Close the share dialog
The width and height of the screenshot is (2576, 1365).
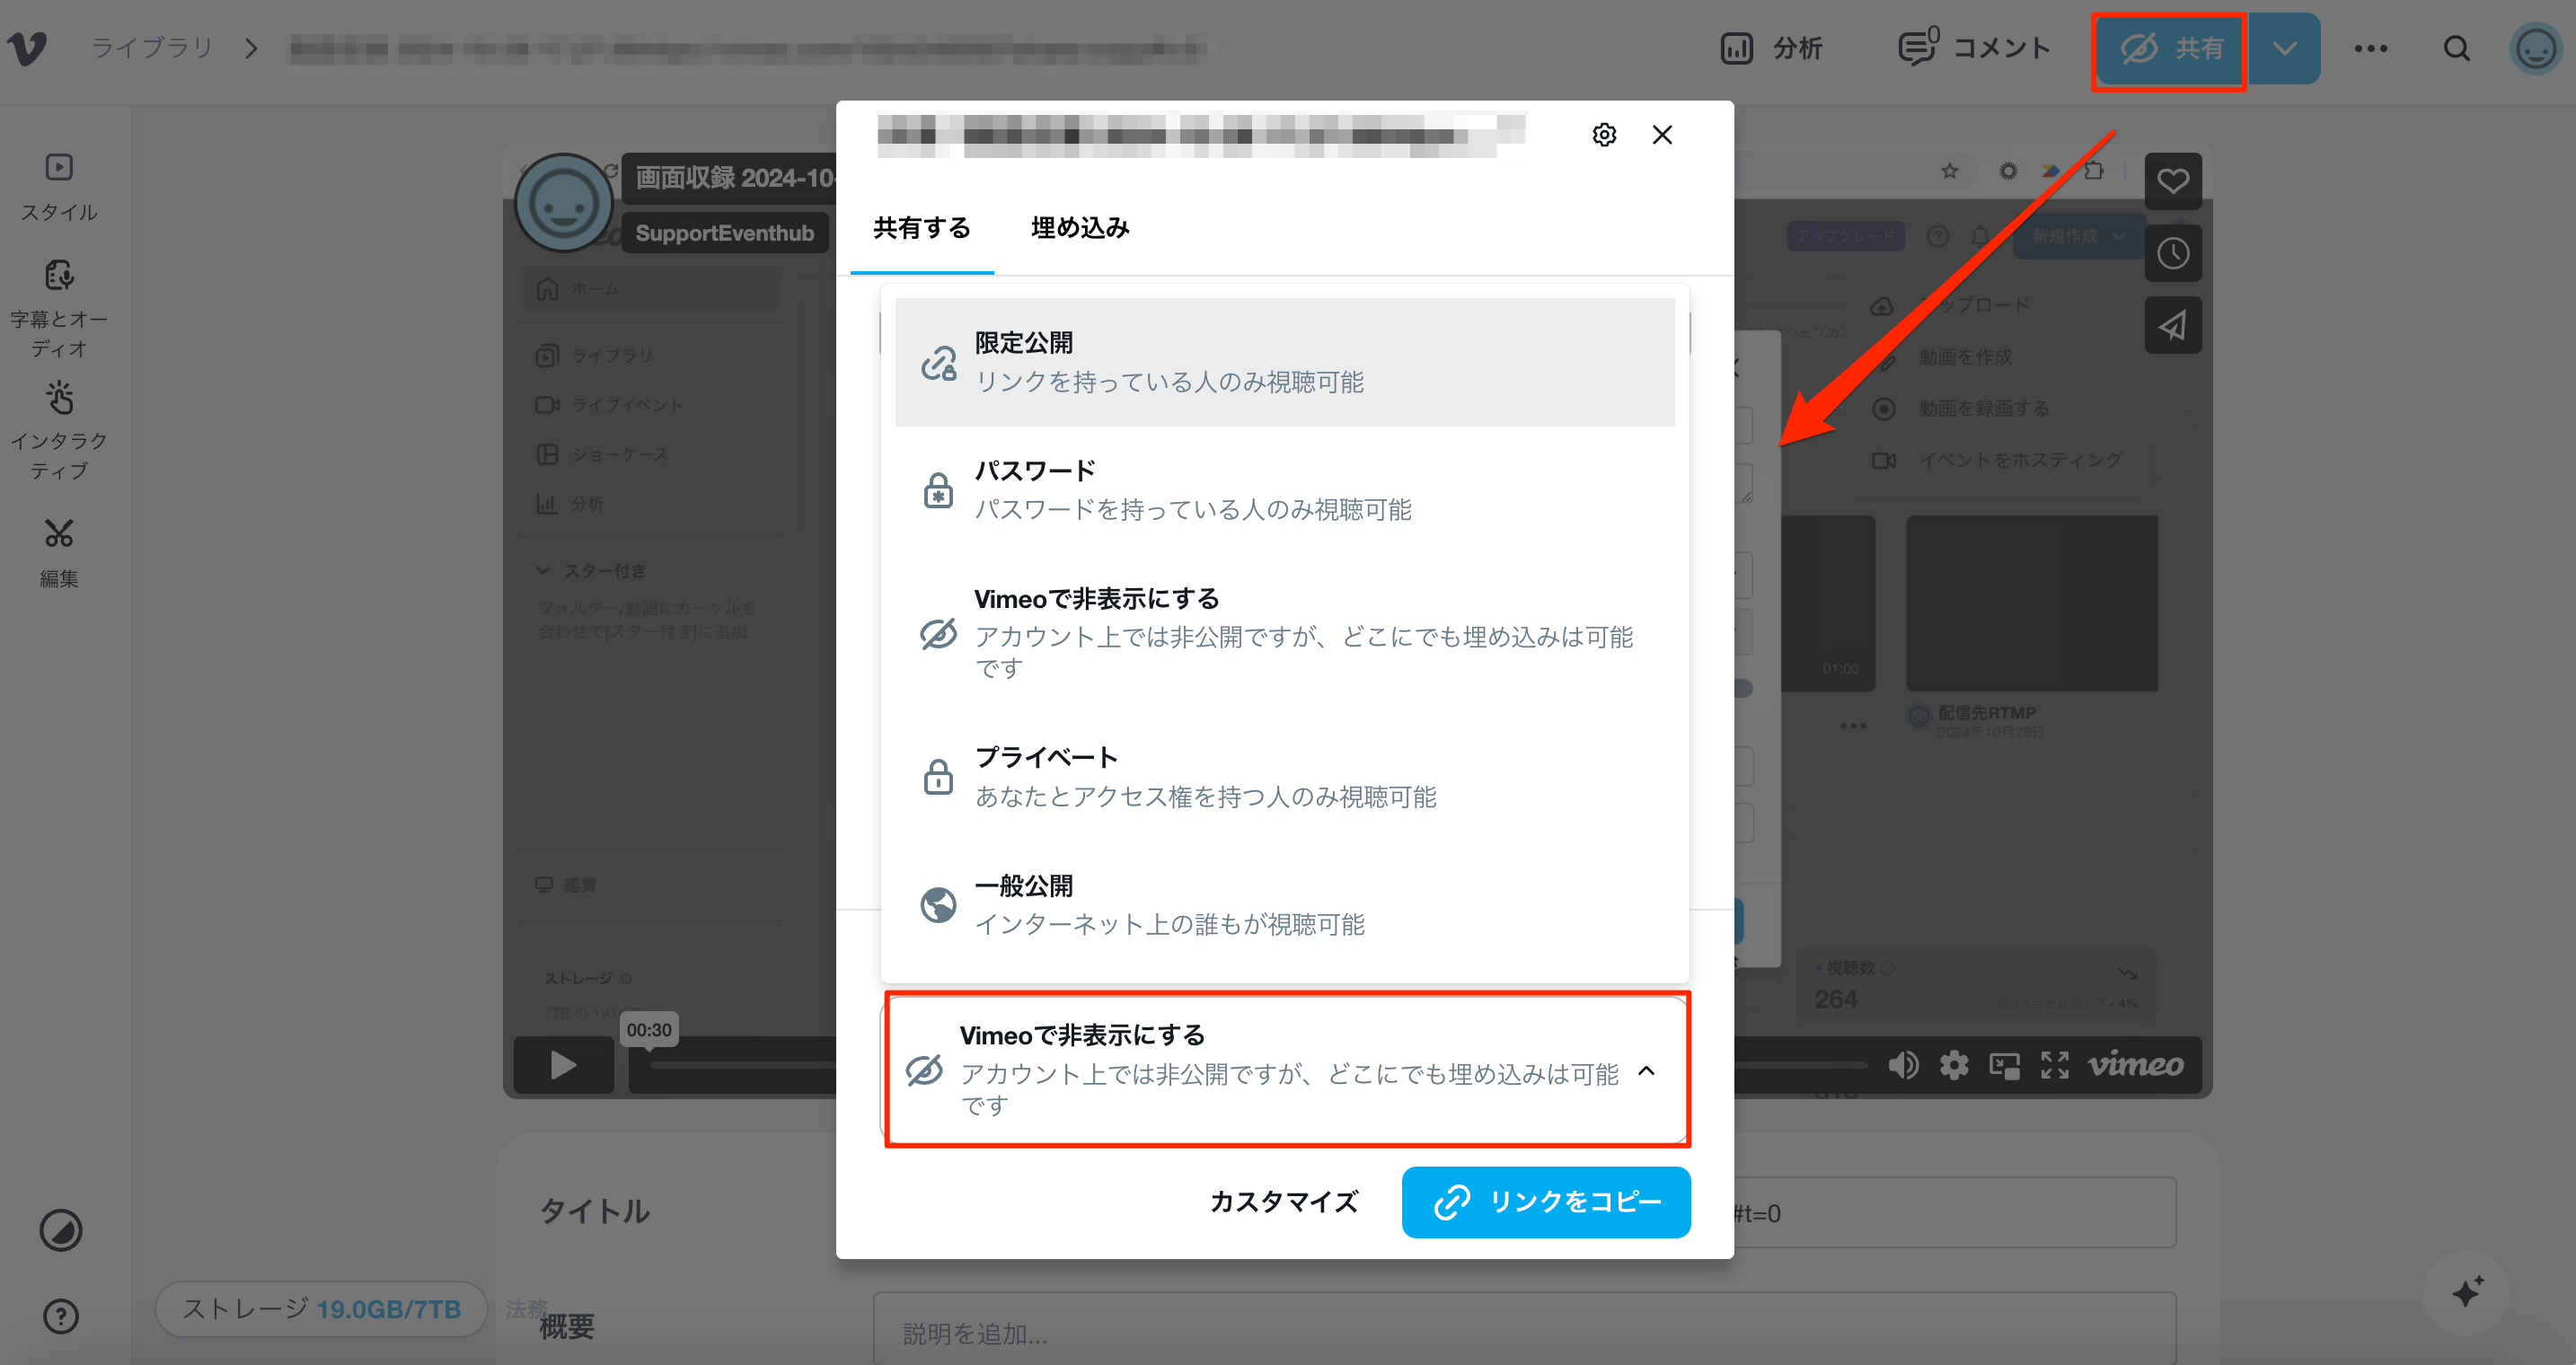click(1662, 135)
